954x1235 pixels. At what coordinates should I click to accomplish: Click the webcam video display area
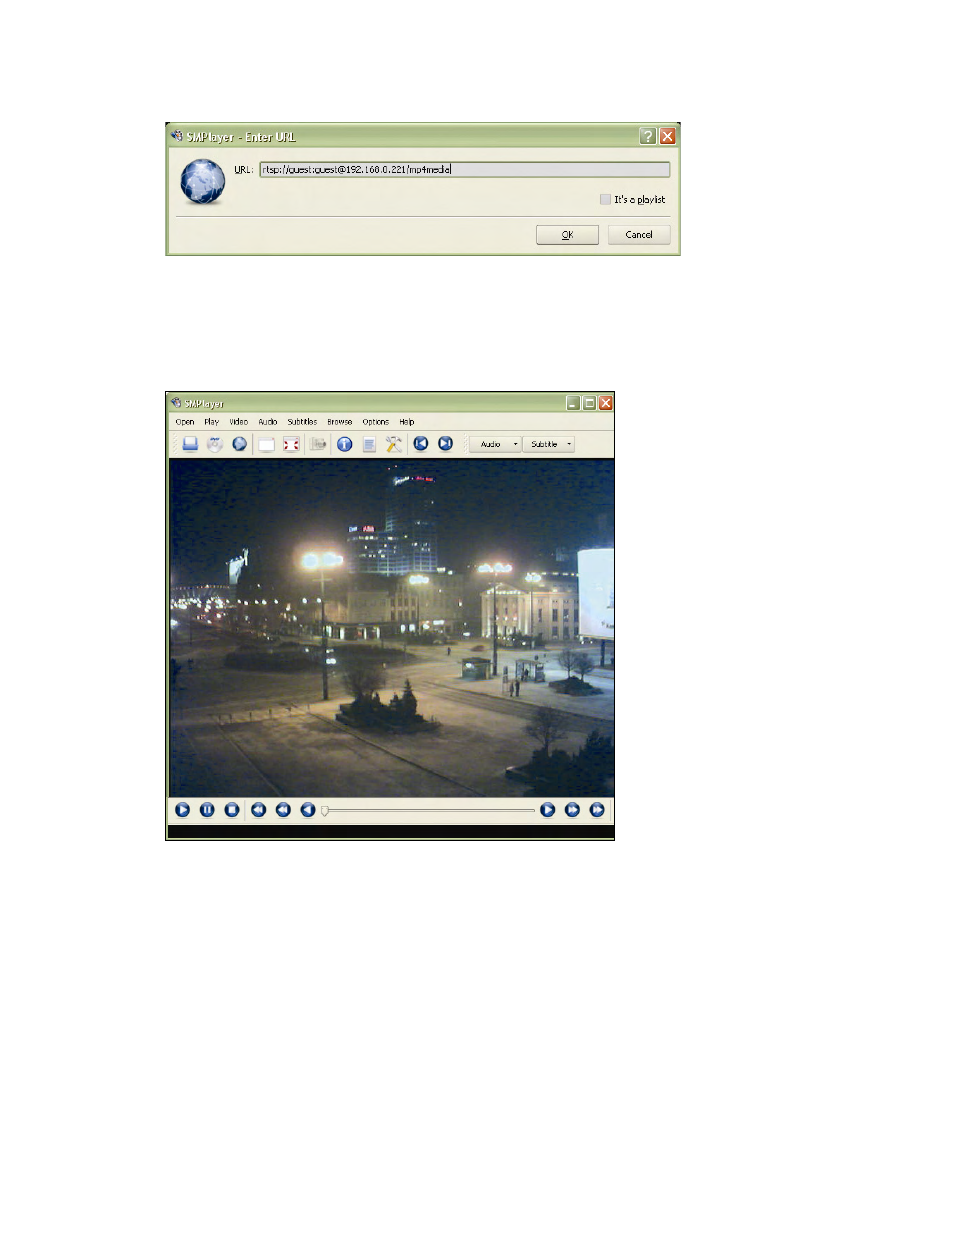[391, 627]
